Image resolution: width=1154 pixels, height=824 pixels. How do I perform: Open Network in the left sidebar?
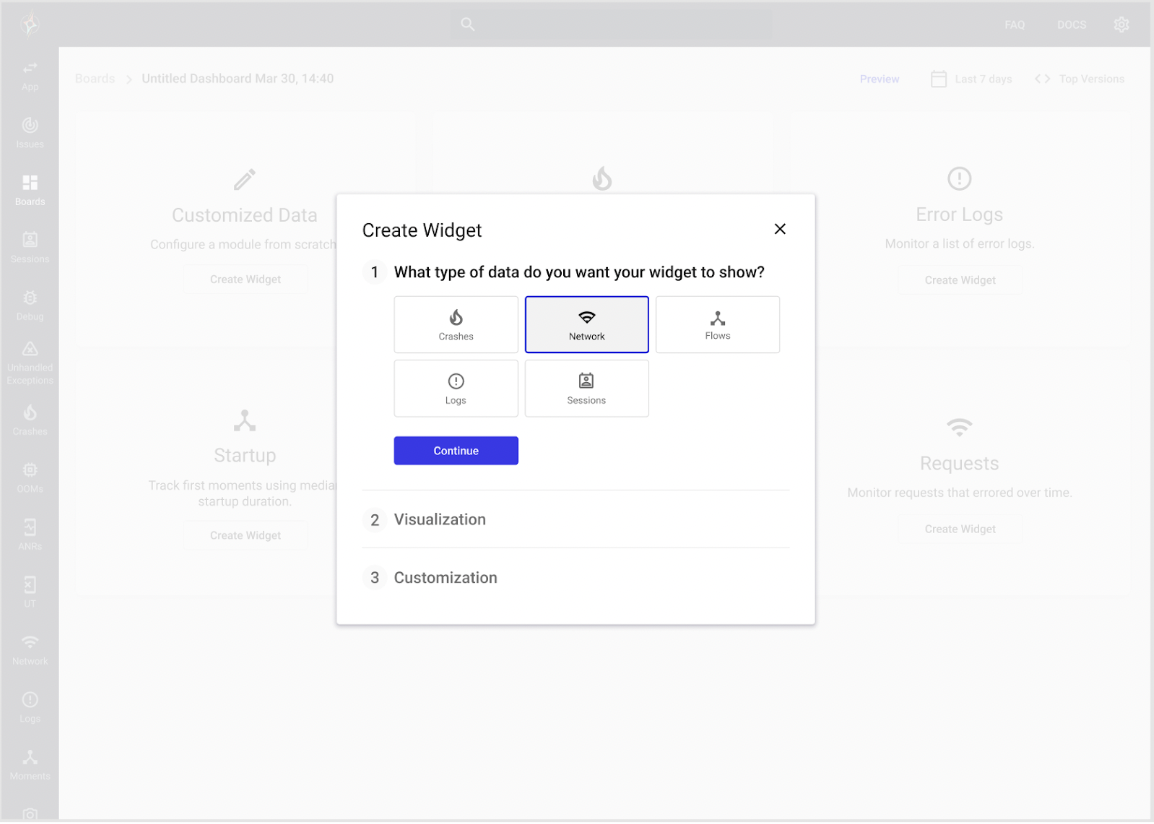pos(29,650)
